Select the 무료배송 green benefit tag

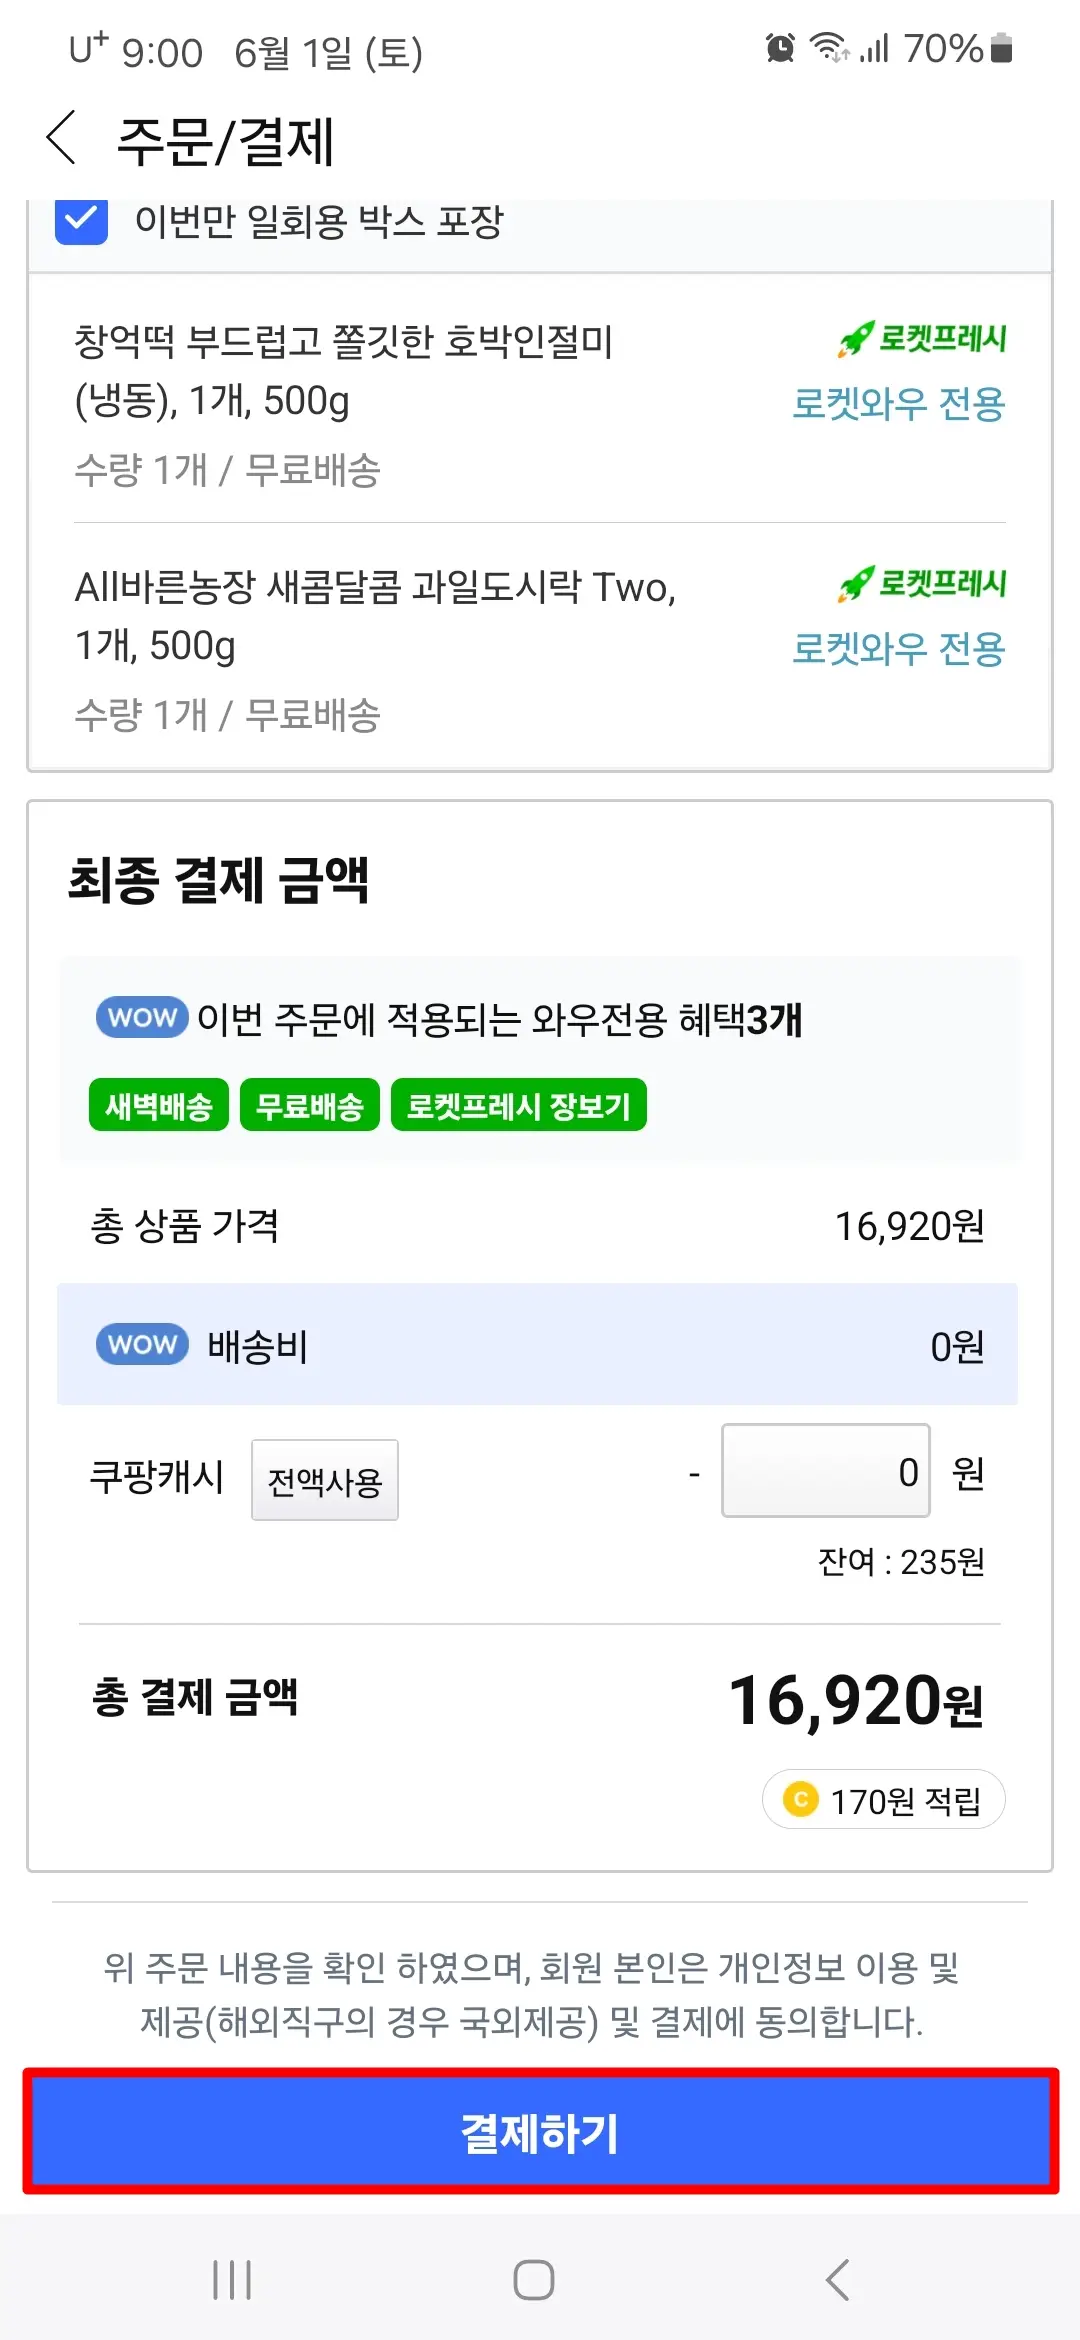pos(310,1105)
